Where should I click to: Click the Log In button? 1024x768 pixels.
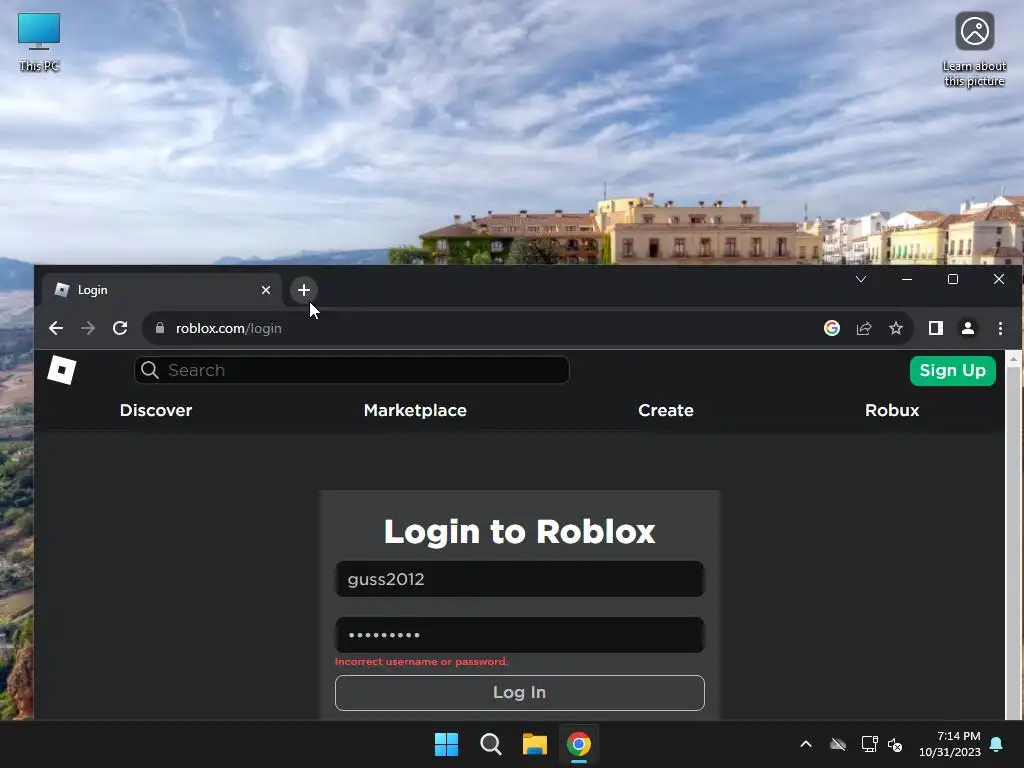coord(520,692)
